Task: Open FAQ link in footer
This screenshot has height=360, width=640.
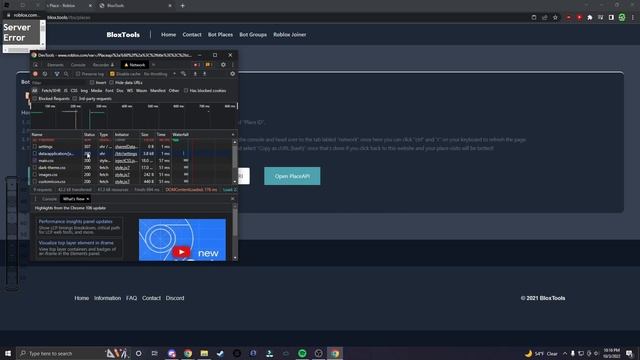Action: (131, 298)
